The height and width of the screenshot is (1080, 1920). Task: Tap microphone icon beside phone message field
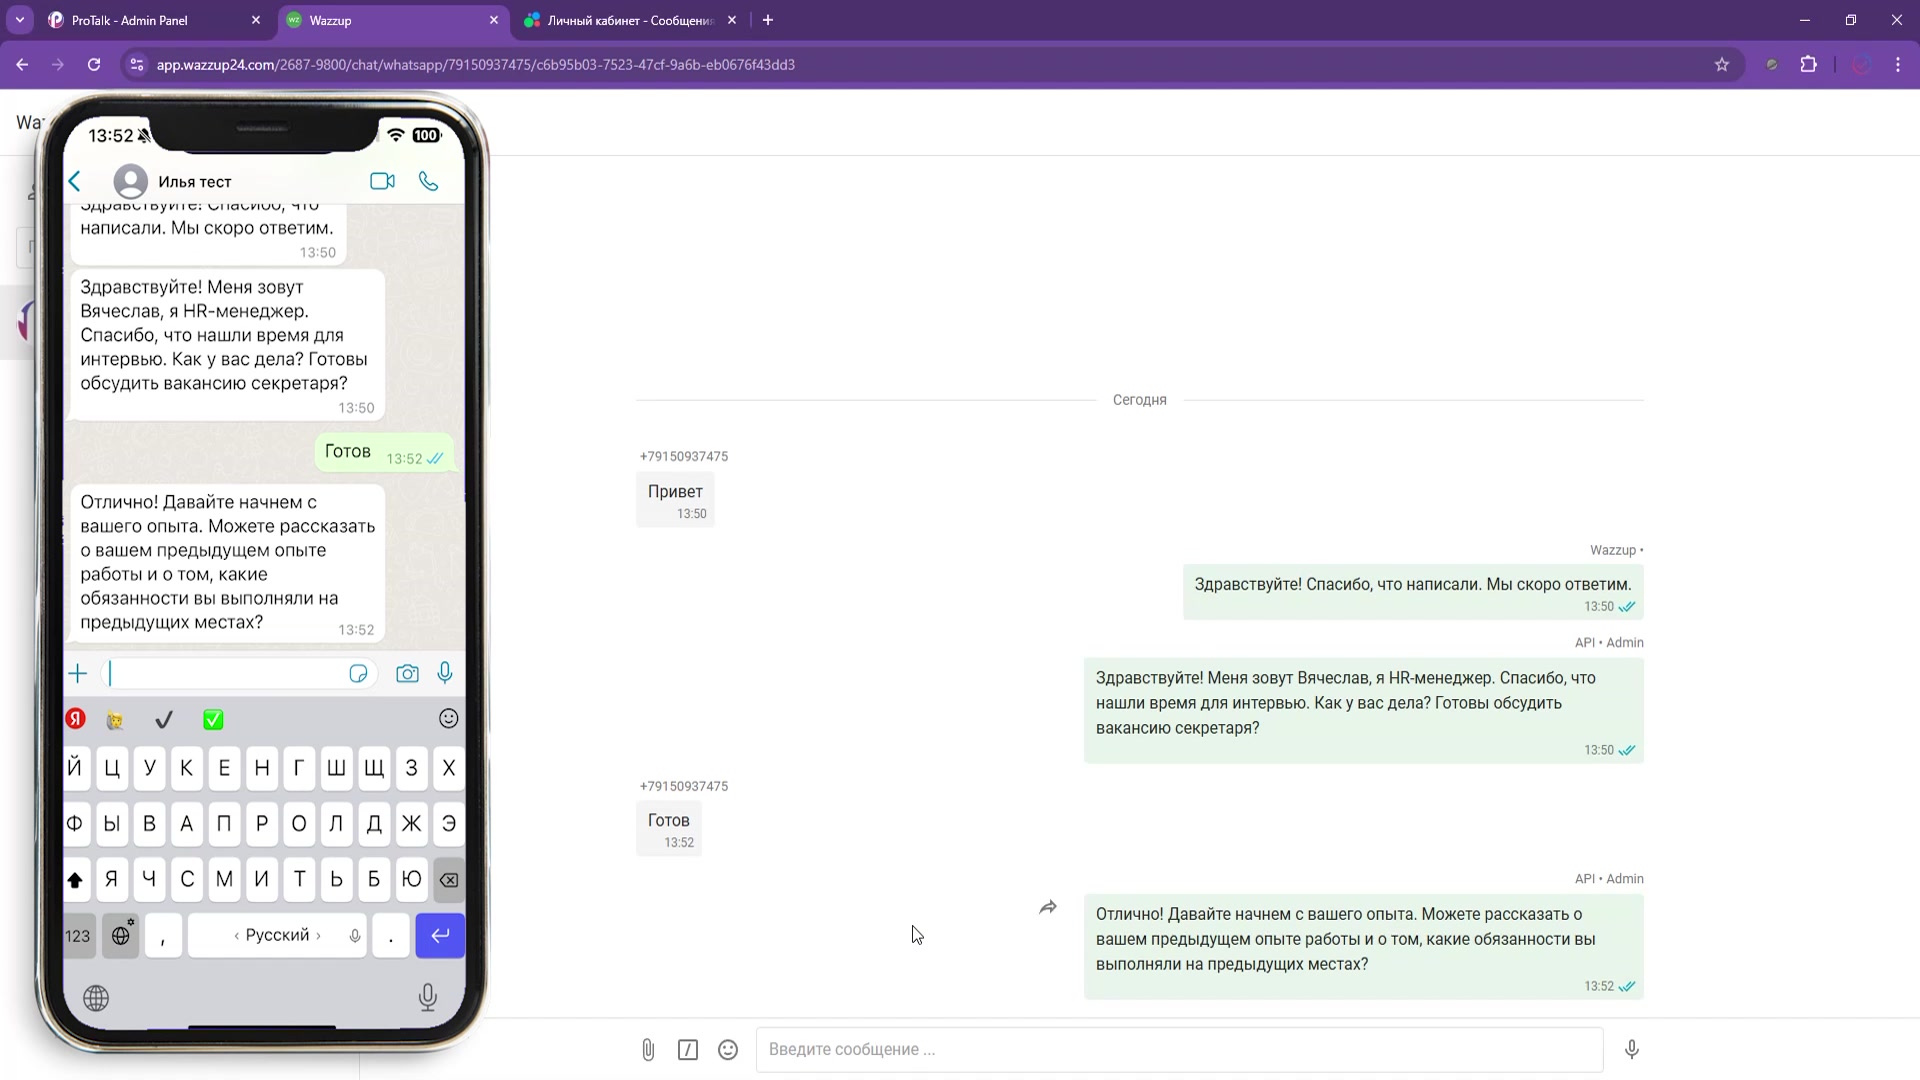(x=445, y=673)
